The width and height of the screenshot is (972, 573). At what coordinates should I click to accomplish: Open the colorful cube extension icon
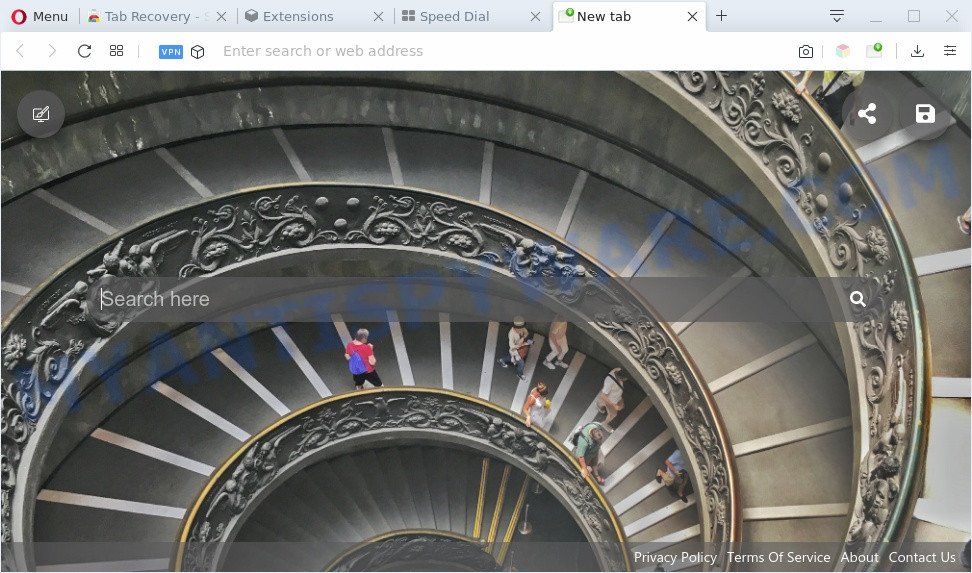(x=842, y=51)
